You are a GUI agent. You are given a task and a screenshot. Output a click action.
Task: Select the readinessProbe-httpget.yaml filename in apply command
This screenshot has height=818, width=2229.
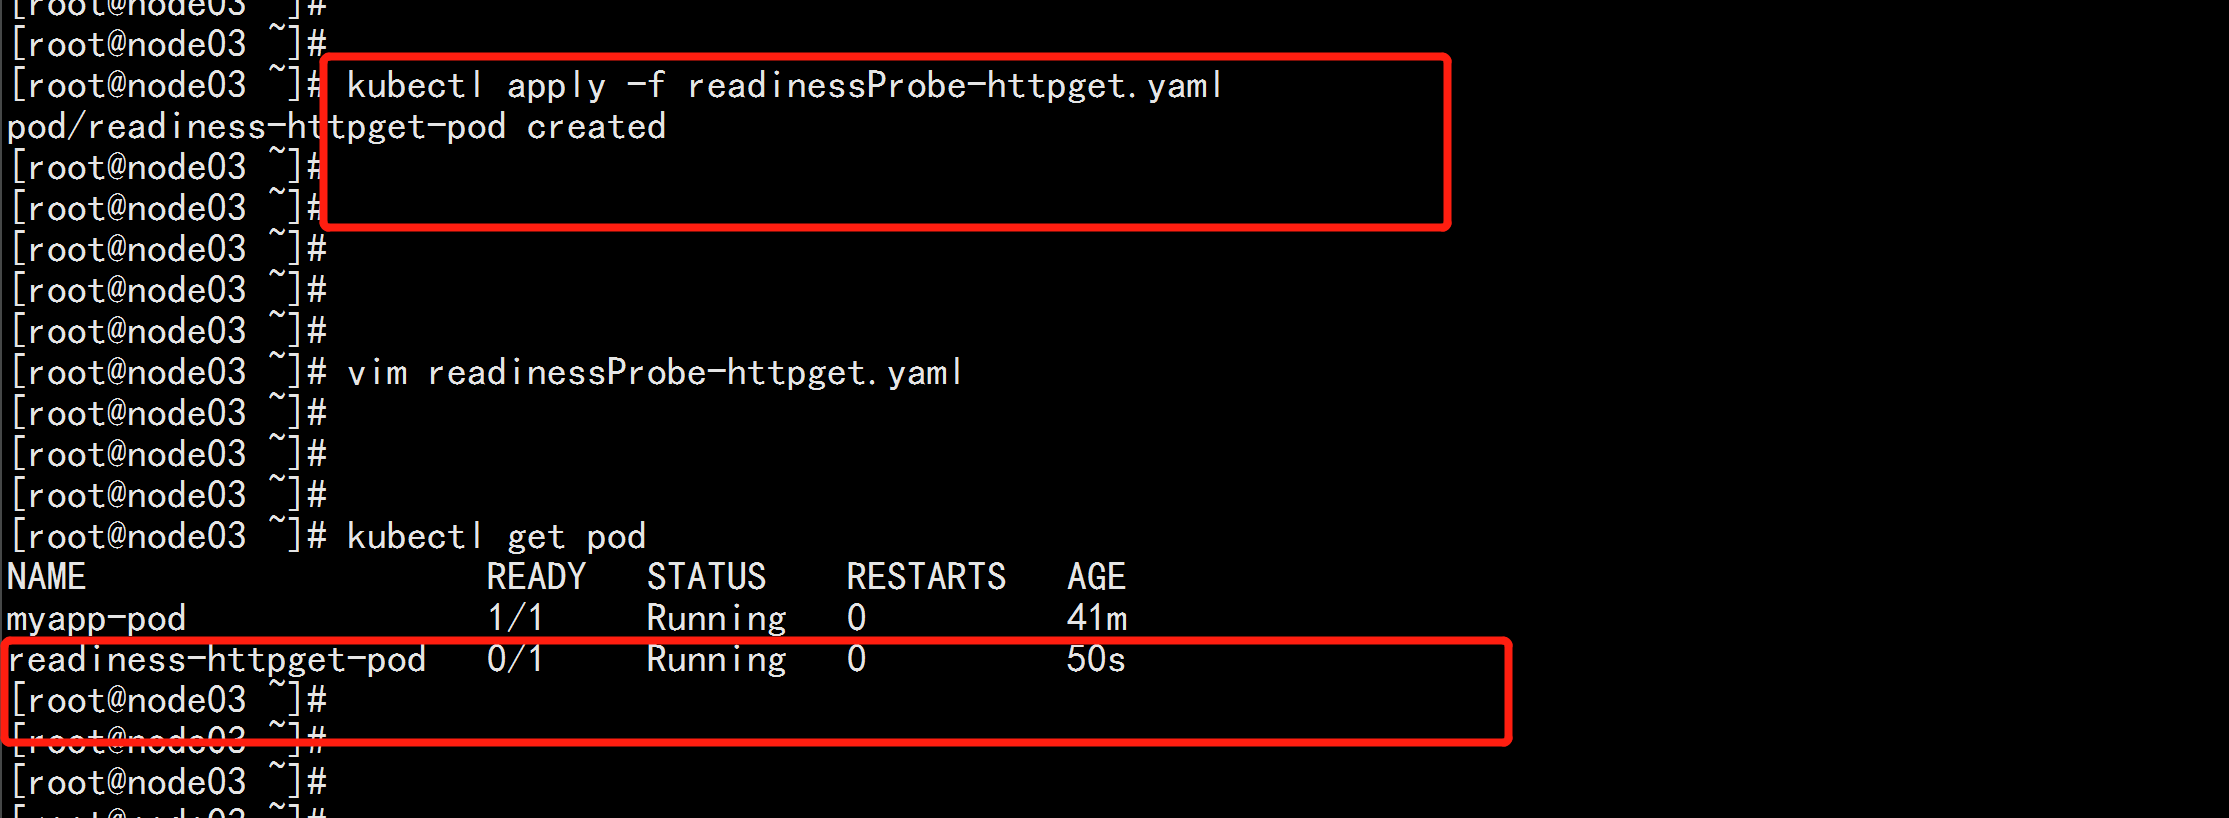[955, 86]
